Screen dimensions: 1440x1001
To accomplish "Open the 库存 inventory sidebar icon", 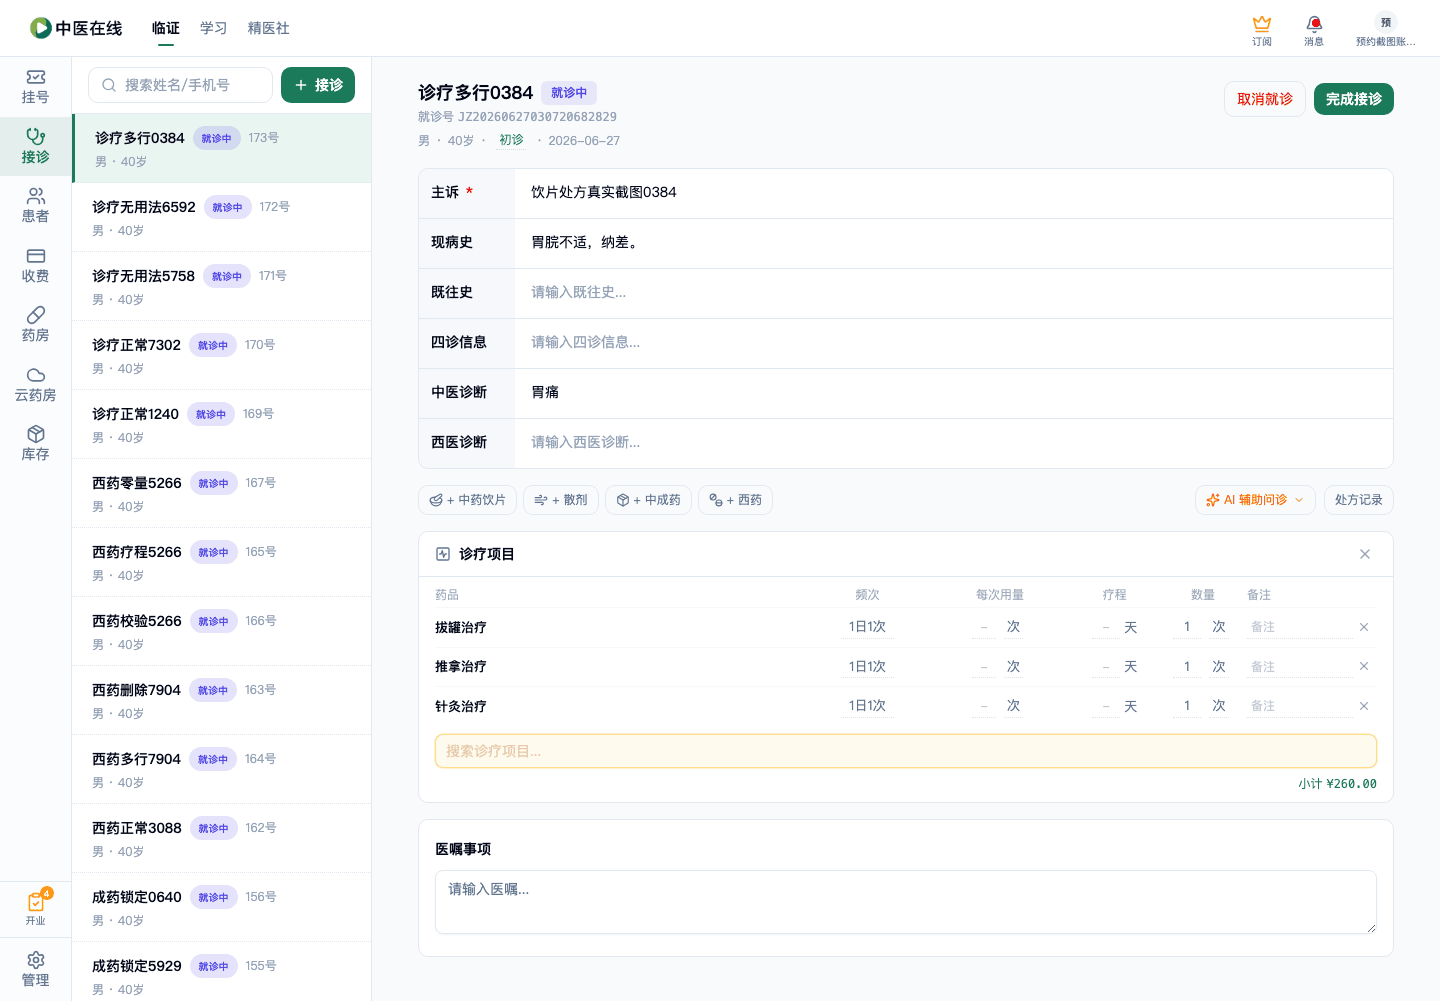I will coord(35,444).
